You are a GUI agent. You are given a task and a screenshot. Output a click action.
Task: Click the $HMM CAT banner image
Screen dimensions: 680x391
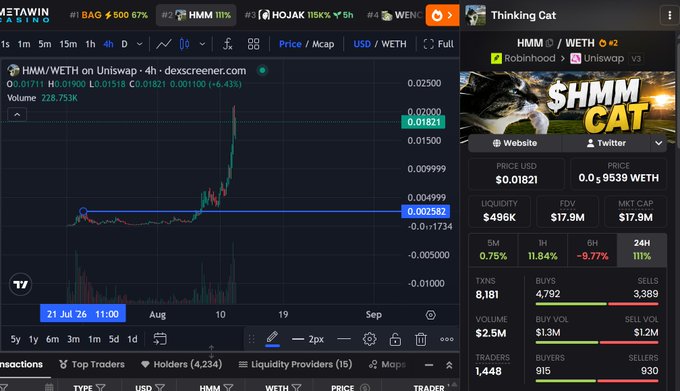pos(567,102)
